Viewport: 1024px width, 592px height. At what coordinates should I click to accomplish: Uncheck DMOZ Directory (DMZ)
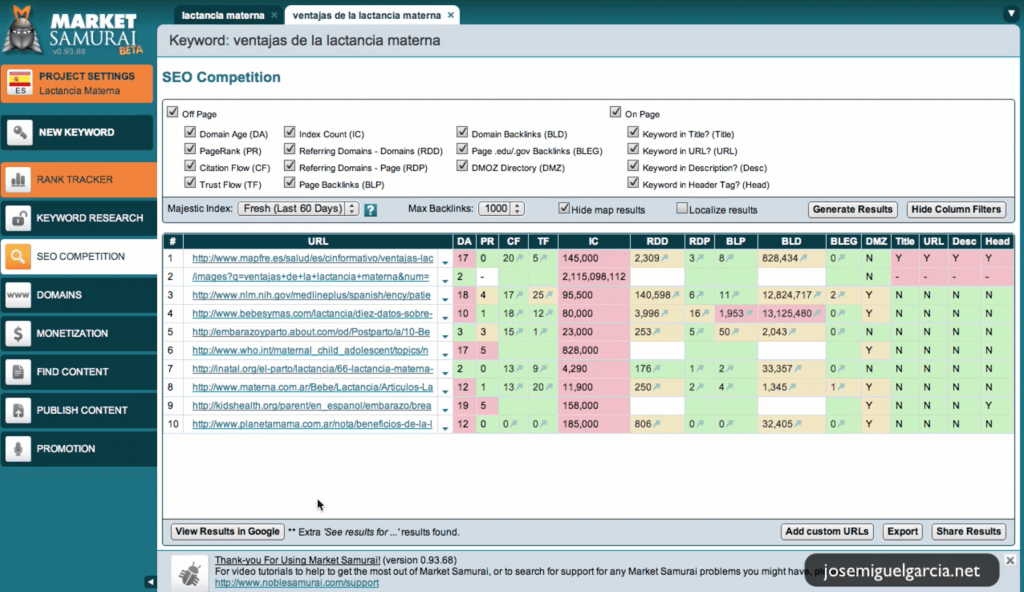(x=462, y=166)
